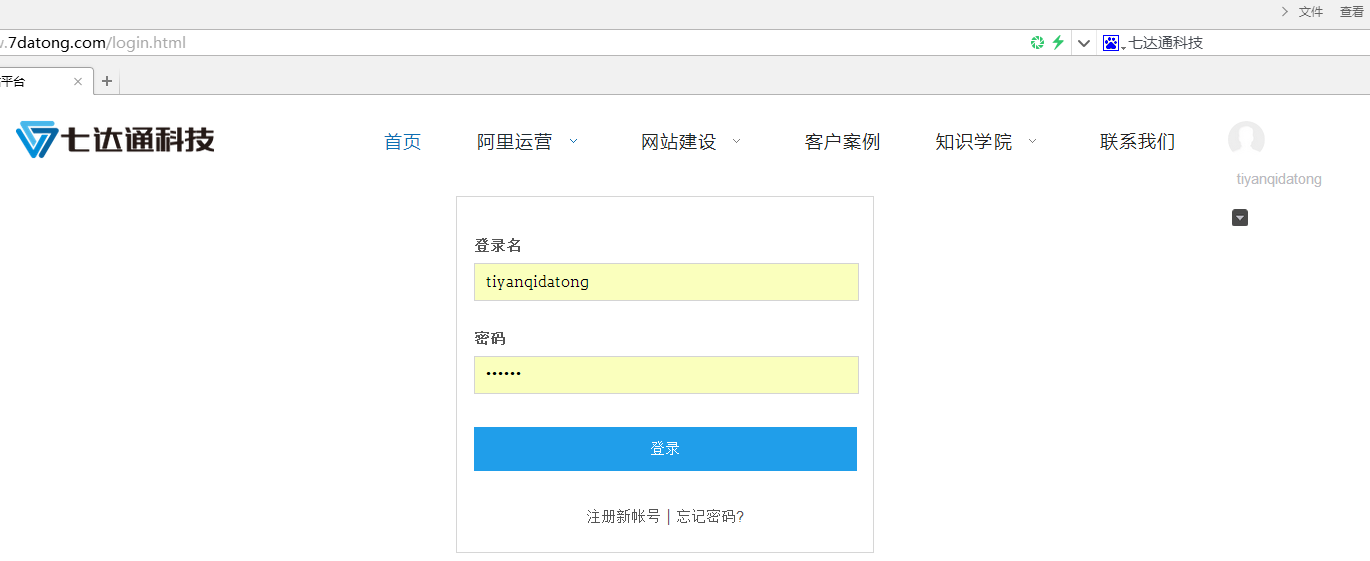Close the current browser tab

click(78, 82)
